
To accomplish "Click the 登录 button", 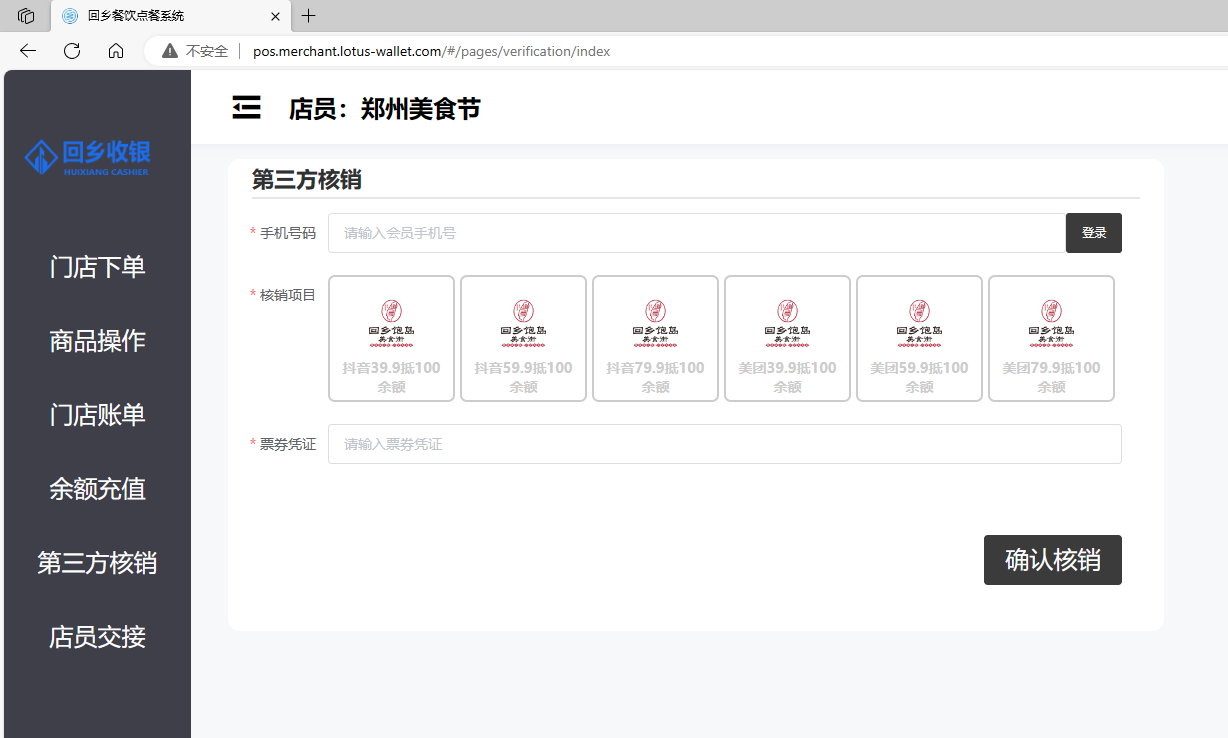I will 1093,231.
